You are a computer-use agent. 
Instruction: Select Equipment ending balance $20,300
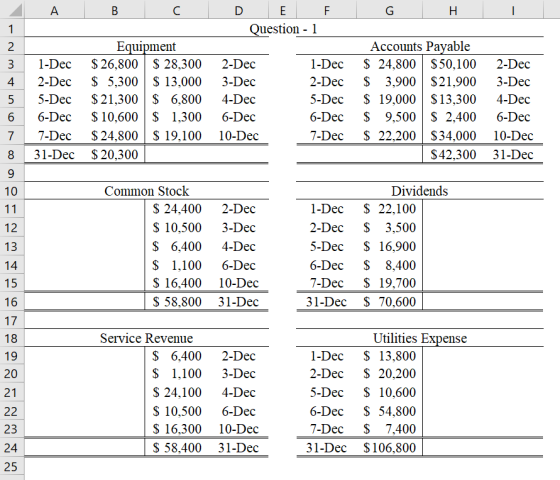pyautogui.click(x=114, y=155)
